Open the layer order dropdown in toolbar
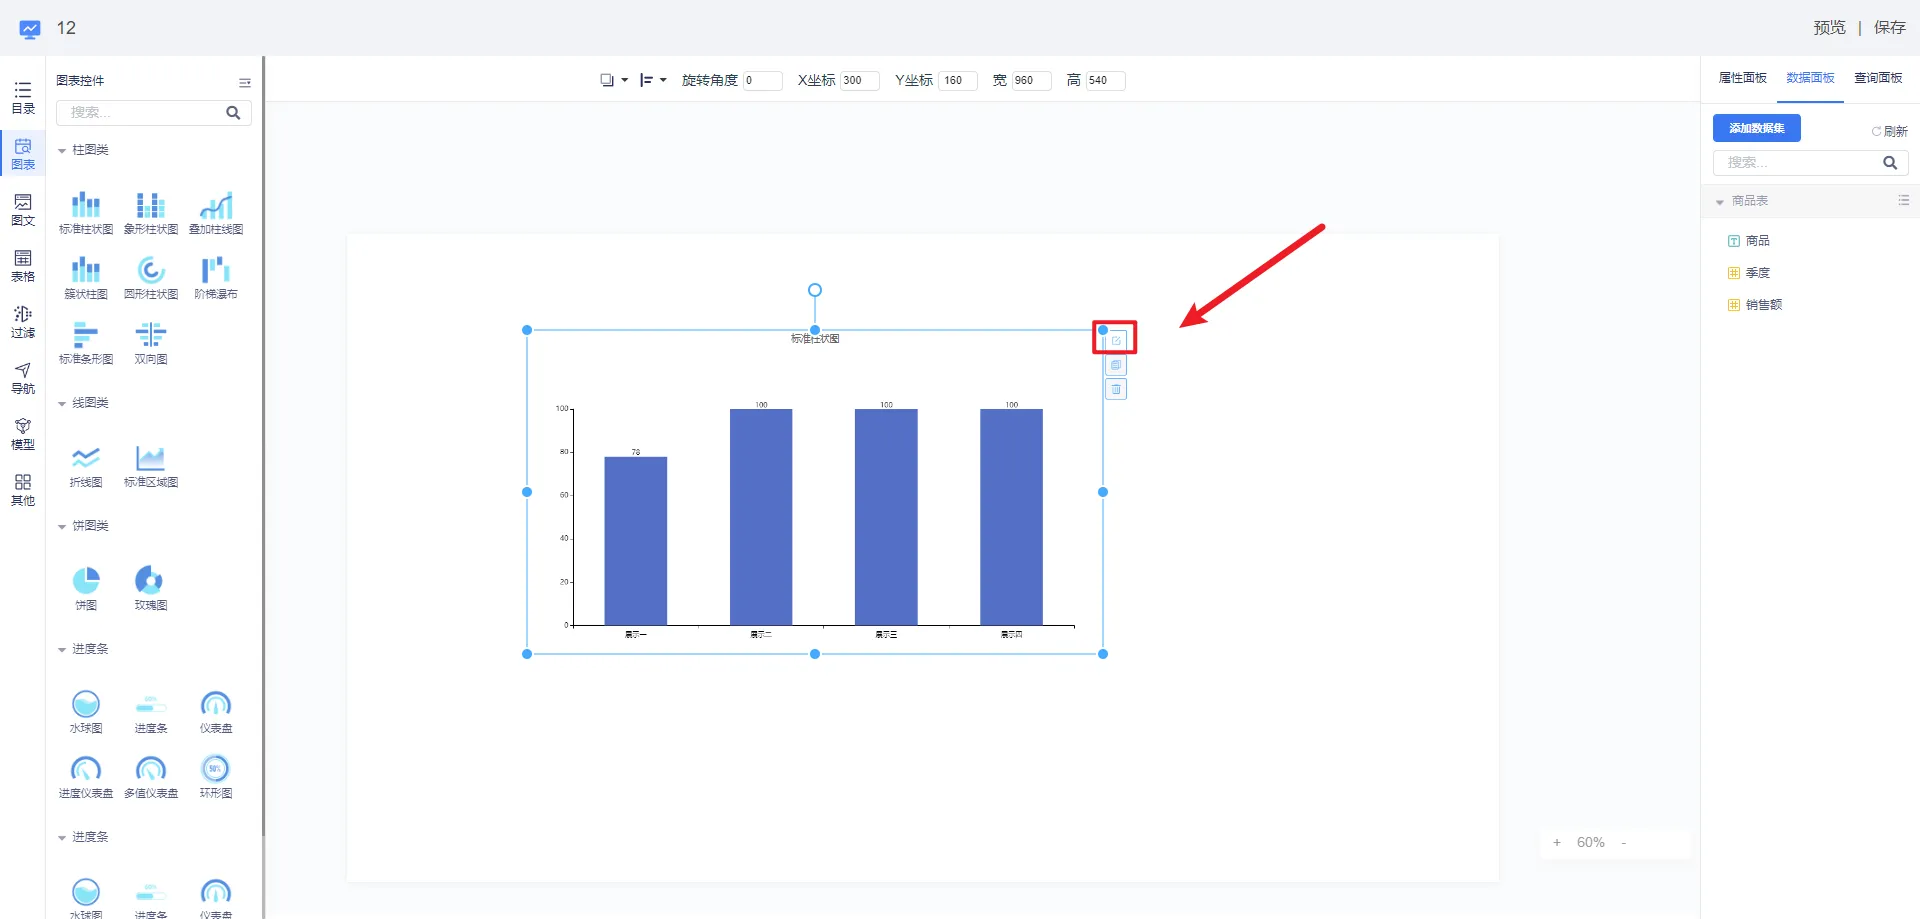Image resolution: width=1920 pixels, height=919 pixels. [614, 80]
